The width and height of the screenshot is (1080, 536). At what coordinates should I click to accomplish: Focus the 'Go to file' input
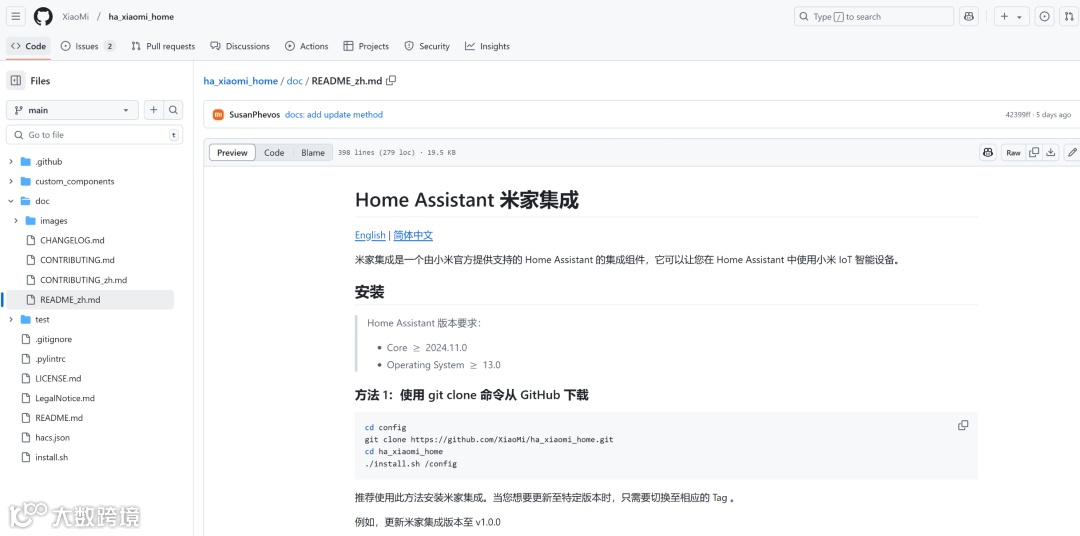[94, 135]
